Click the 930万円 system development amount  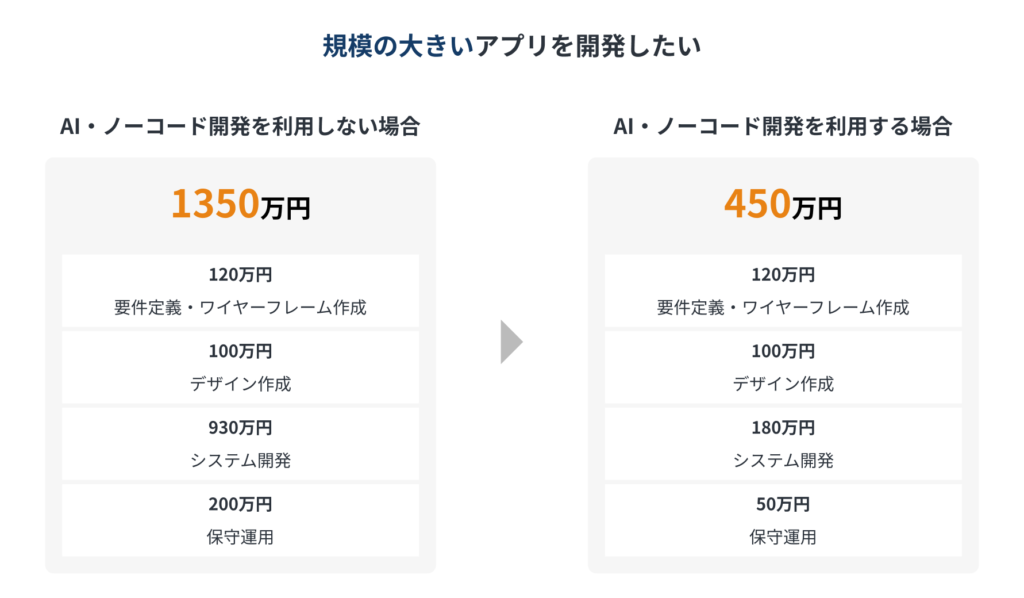240,428
